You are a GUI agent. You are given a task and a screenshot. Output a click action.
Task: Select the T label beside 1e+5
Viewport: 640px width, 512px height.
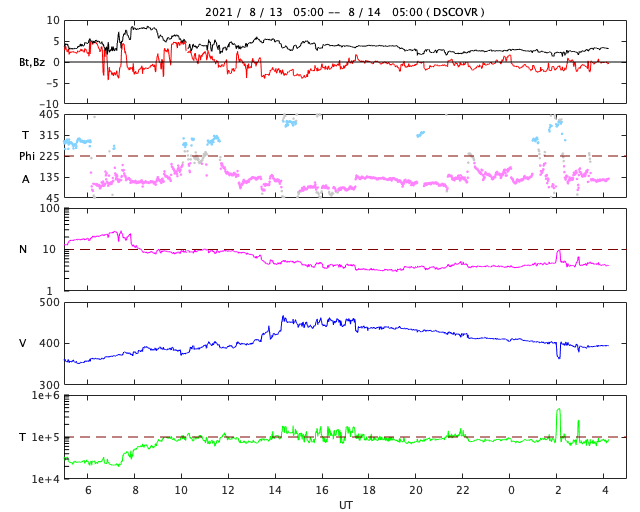click(x=23, y=437)
